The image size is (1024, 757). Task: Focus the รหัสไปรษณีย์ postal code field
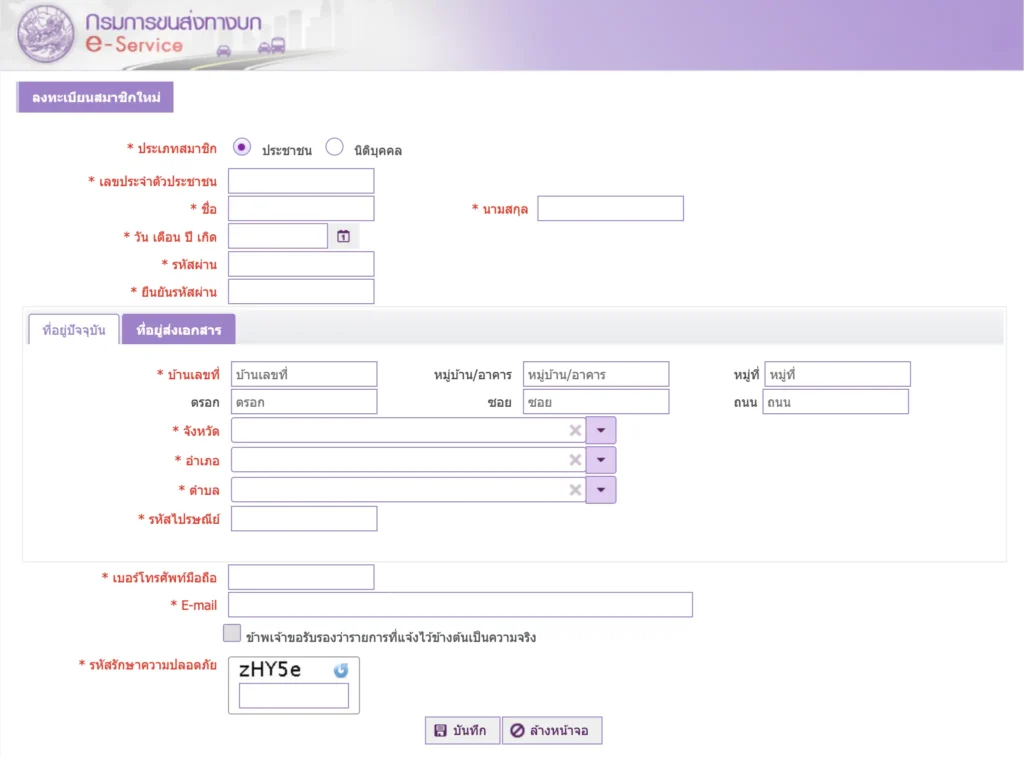(x=304, y=519)
